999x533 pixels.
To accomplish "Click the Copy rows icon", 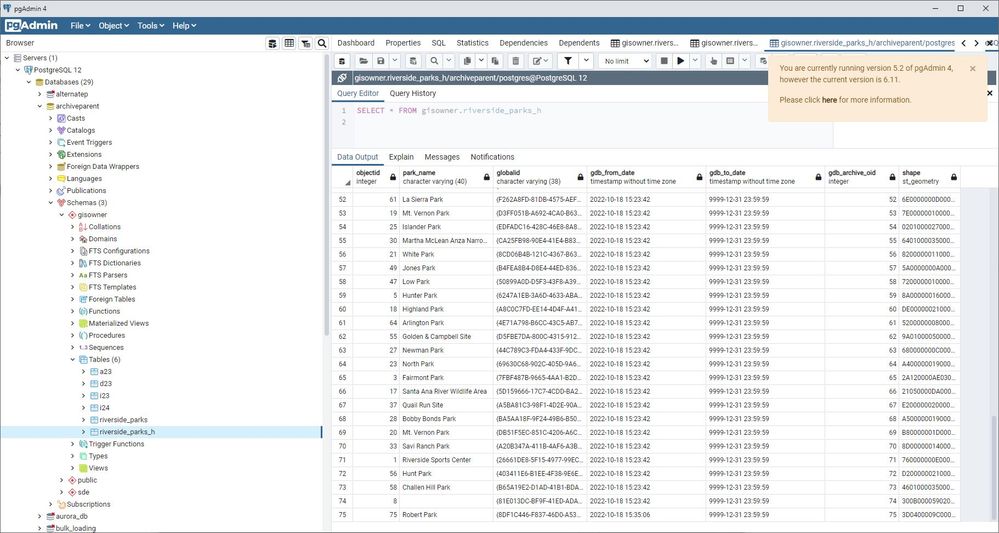I will tap(467, 61).
